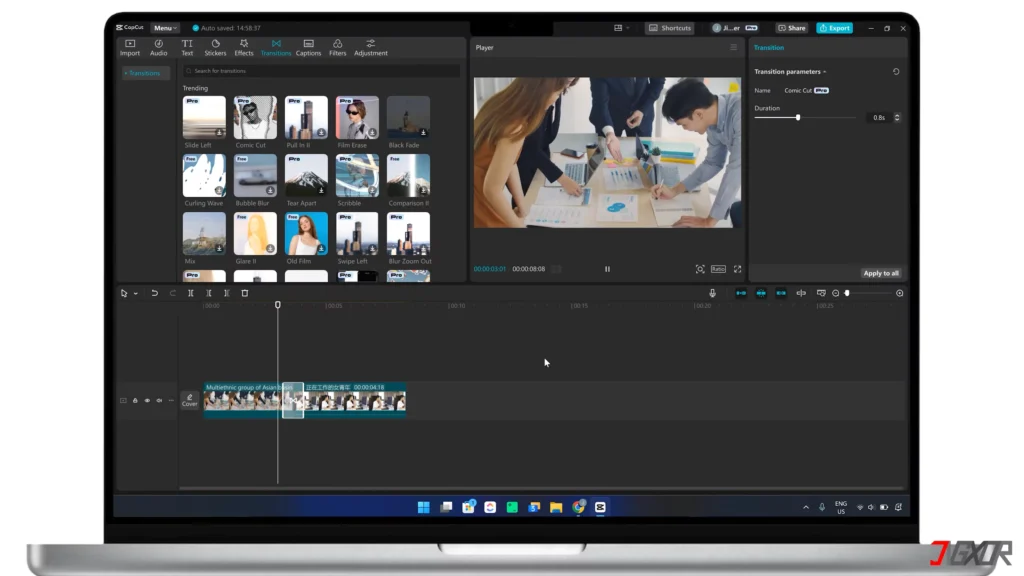Screen dimensions: 1024x576
Task: Export the video project
Action: [x=835, y=28]
